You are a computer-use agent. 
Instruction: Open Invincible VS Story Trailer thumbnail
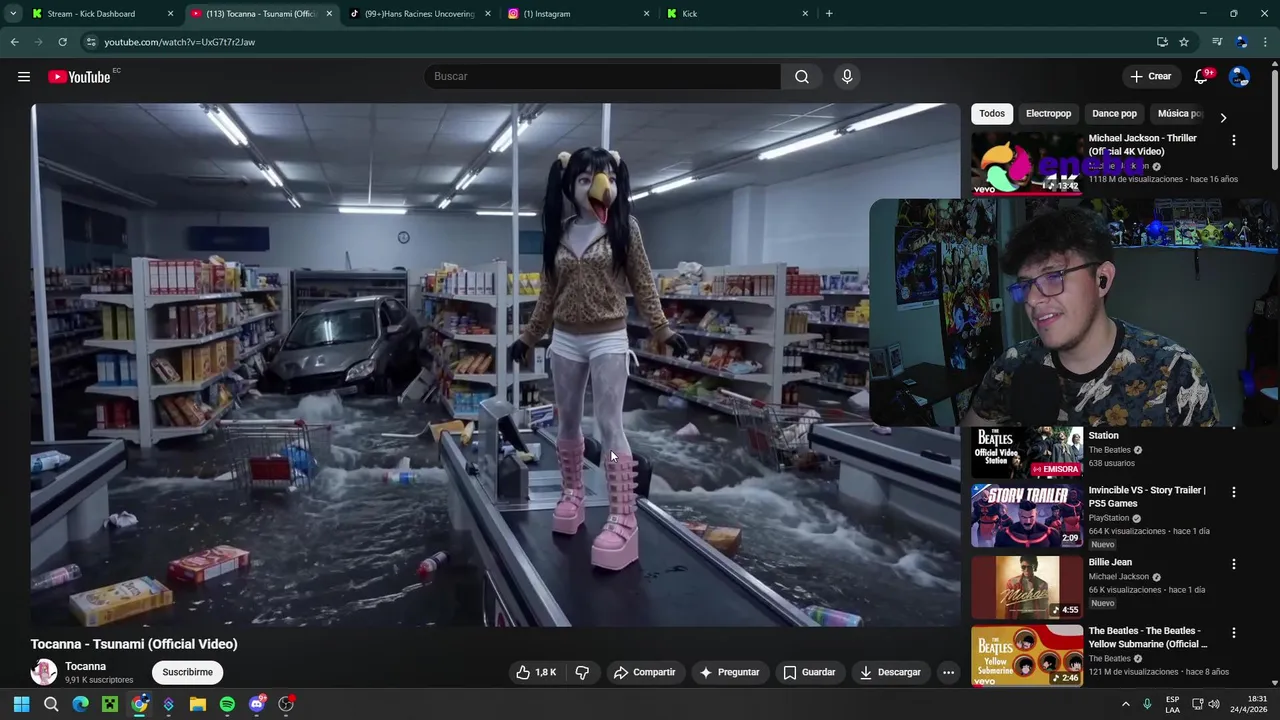click(1027, 516)
